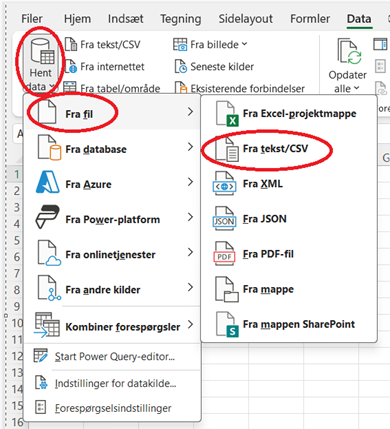Expand the Fra Azure submenu arrow
Viewport: 390px width, 429px height.
point(190,182)
